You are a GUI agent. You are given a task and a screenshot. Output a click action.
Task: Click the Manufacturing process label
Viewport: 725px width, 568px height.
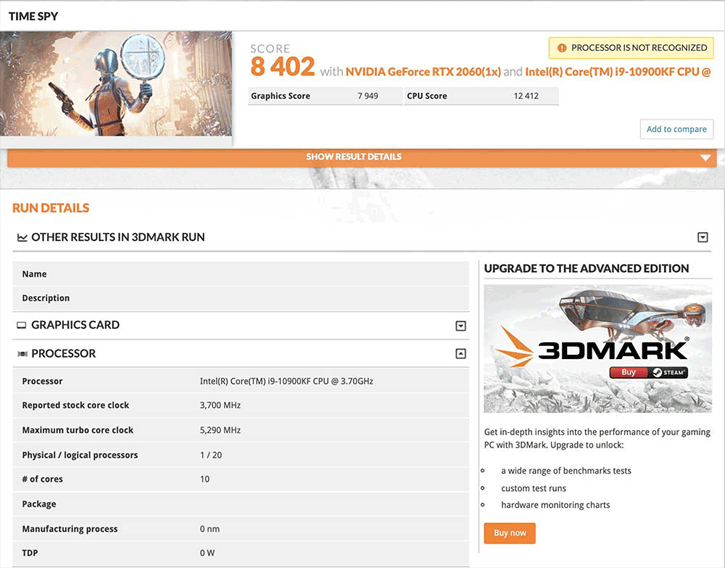(70, 529)
